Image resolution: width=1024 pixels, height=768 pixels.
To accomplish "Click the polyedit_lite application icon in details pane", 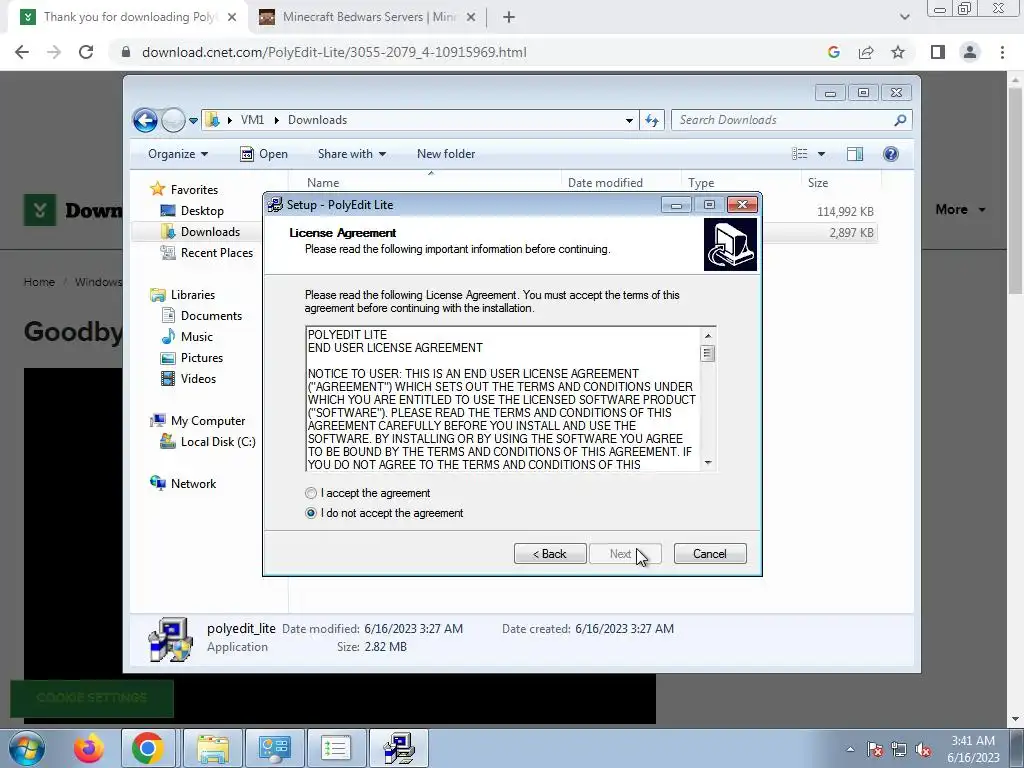I will [170, 639].
